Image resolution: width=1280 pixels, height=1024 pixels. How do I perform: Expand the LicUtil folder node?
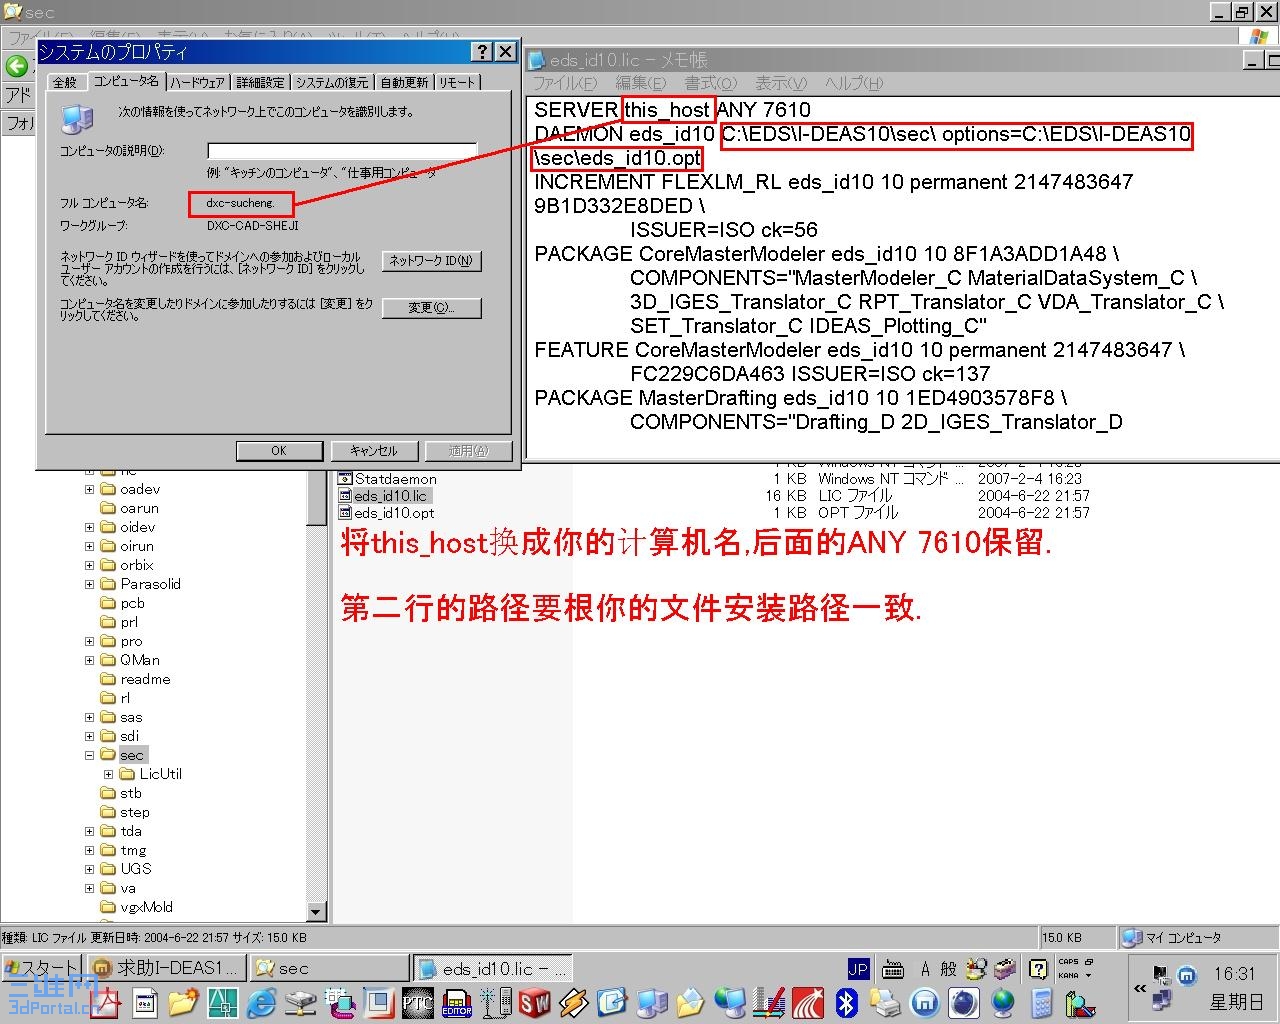[x=108, y=775]
